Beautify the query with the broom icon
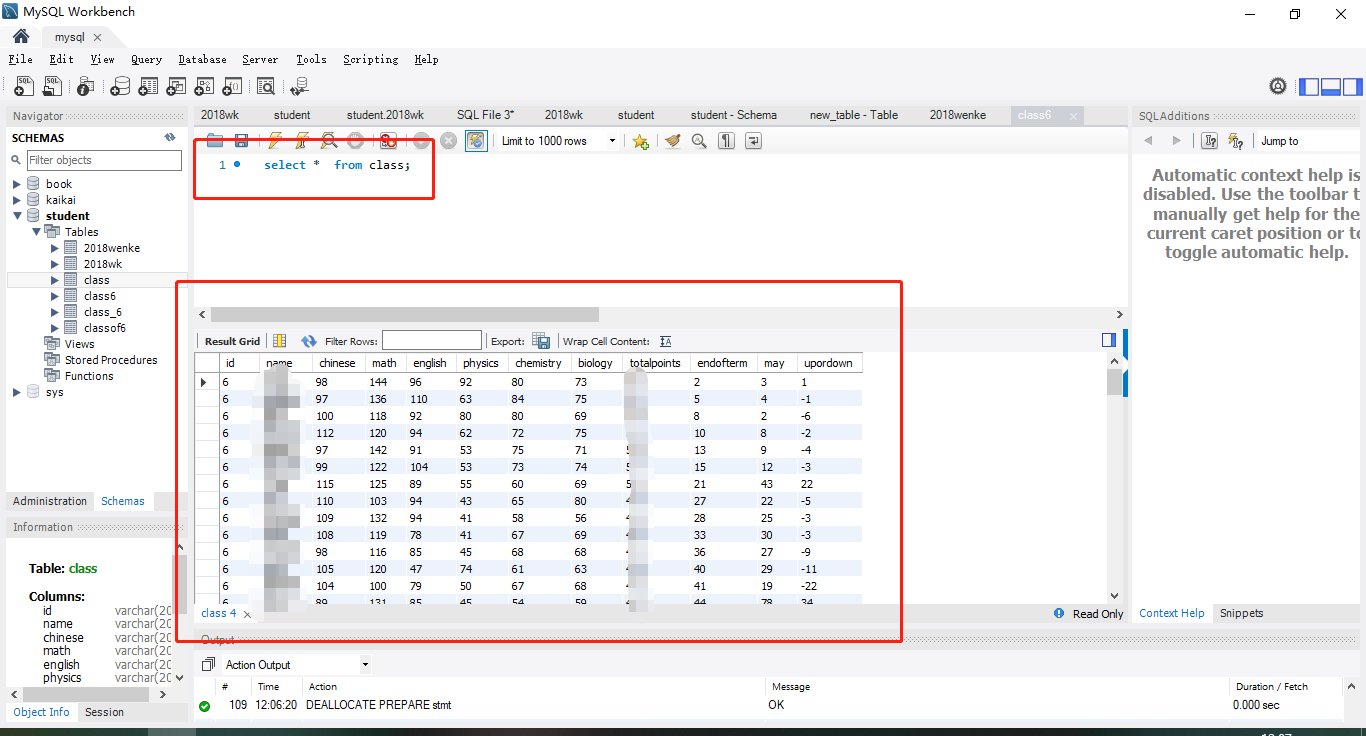 [x=672, y=141]
